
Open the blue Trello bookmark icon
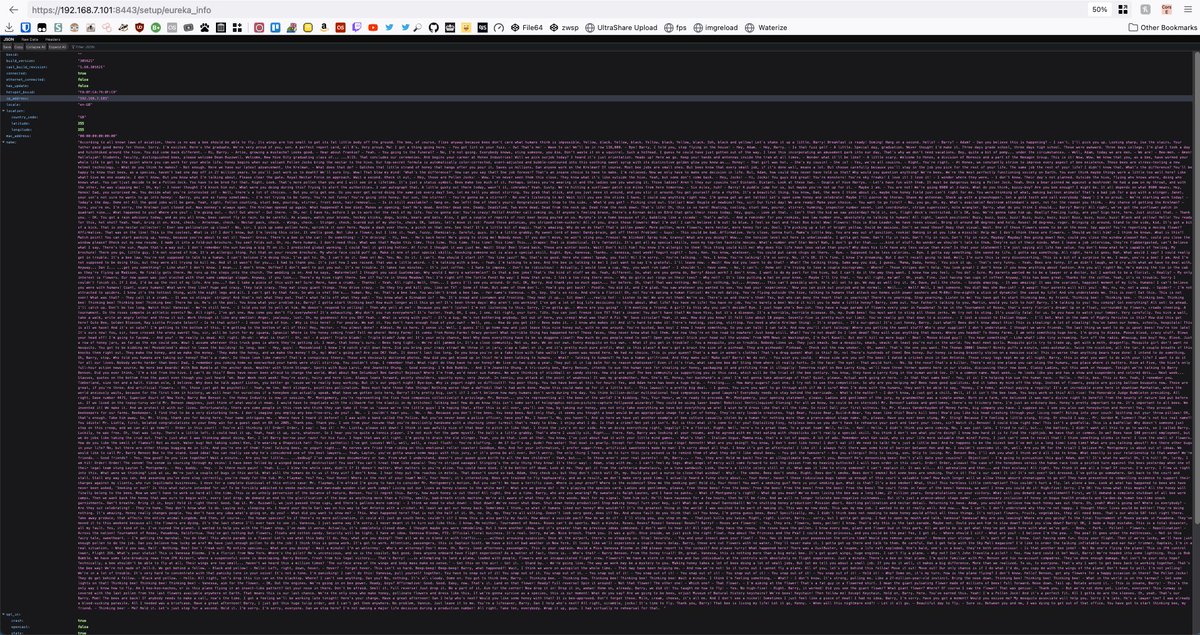(275, 28)
